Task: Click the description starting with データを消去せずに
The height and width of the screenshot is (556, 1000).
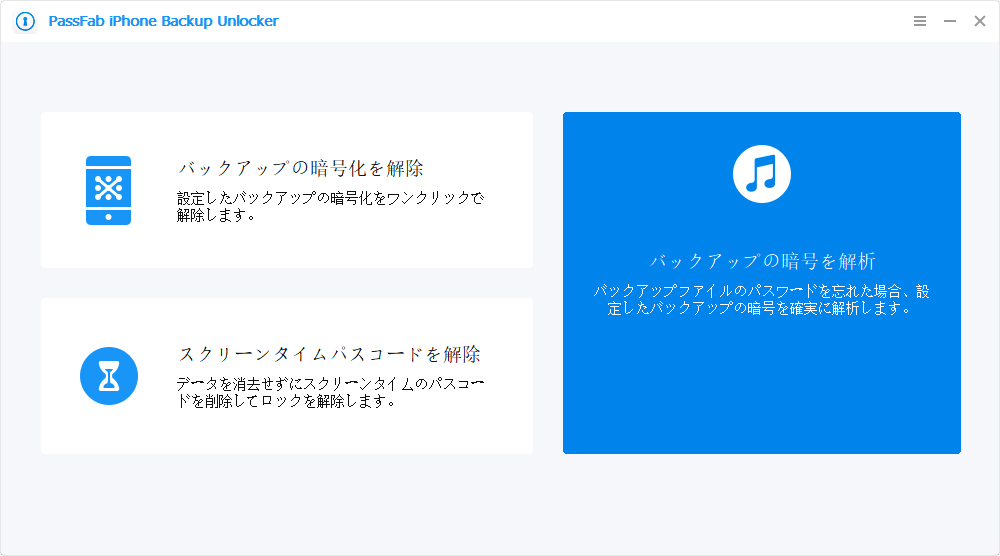Action: pyautogui.click(x=330, y=392)
